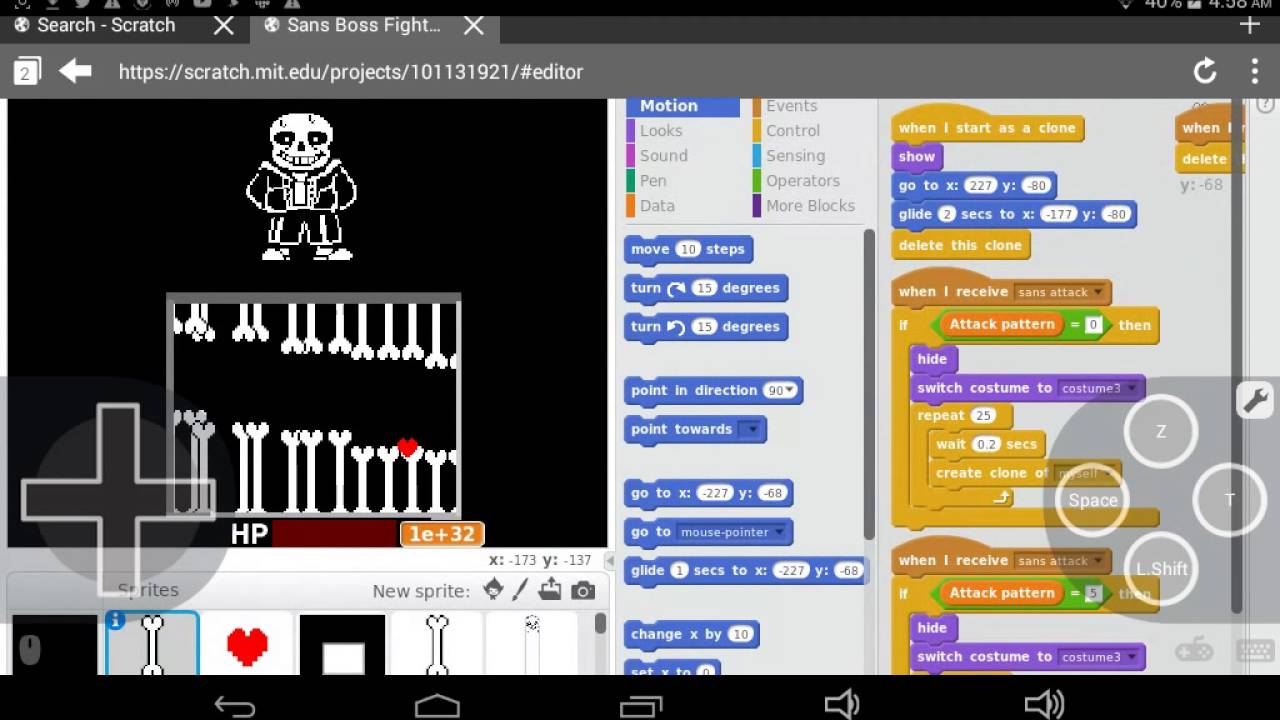
Task: Select the Motion block category
Action: (683, 106)
